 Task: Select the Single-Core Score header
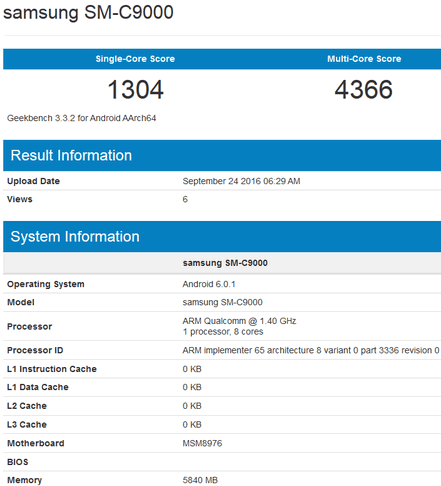click(135, 59)
